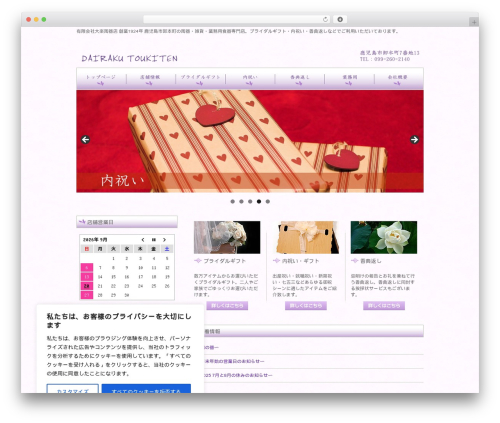This screenshot has width=500, height=423.
Task: Select the third slideshow dot
Action: click(250, 201)
